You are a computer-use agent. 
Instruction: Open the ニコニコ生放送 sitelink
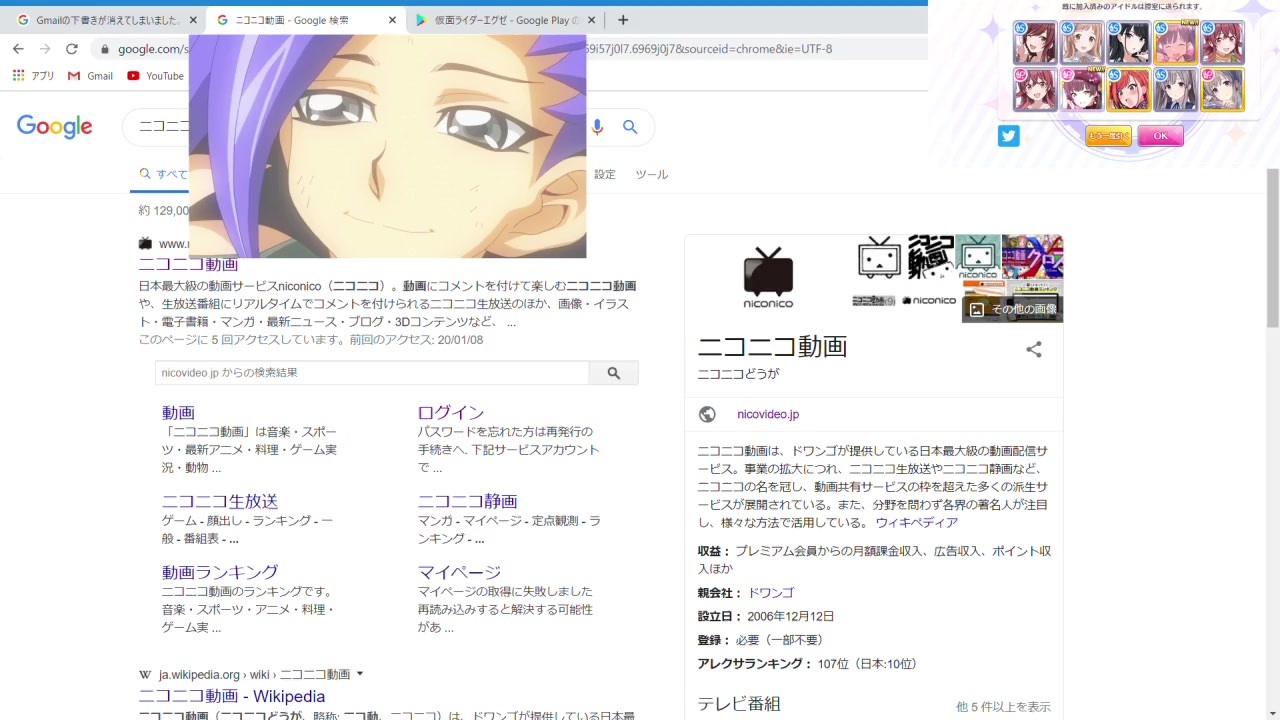tap(220, 501)
